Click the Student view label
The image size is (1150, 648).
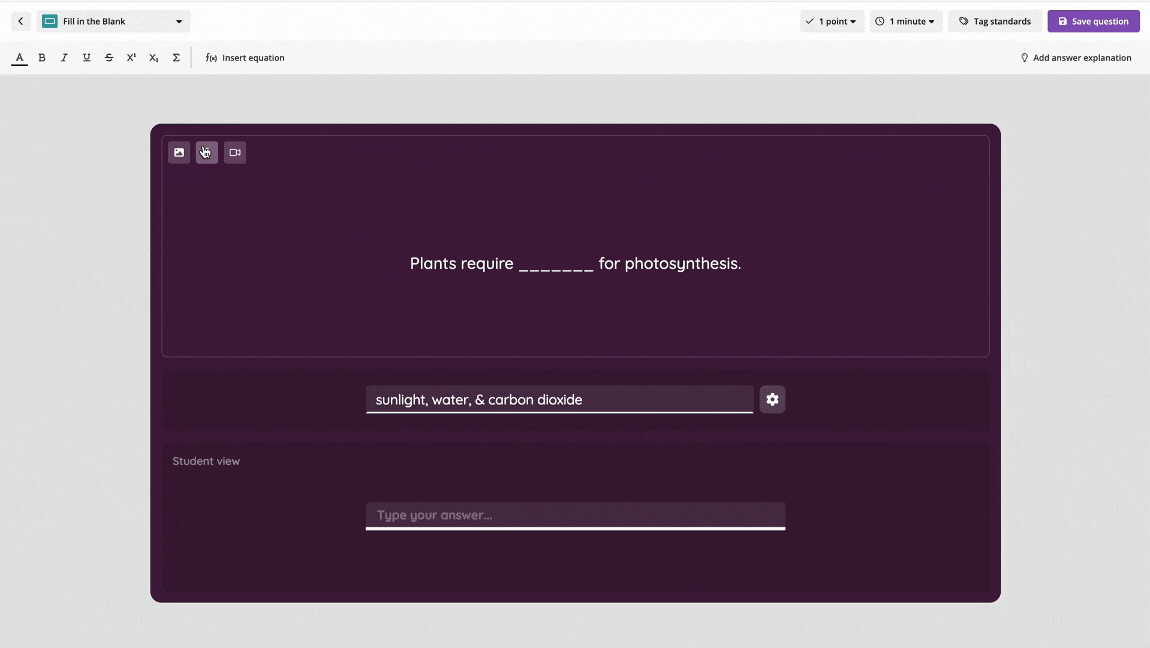coord(206,461)
